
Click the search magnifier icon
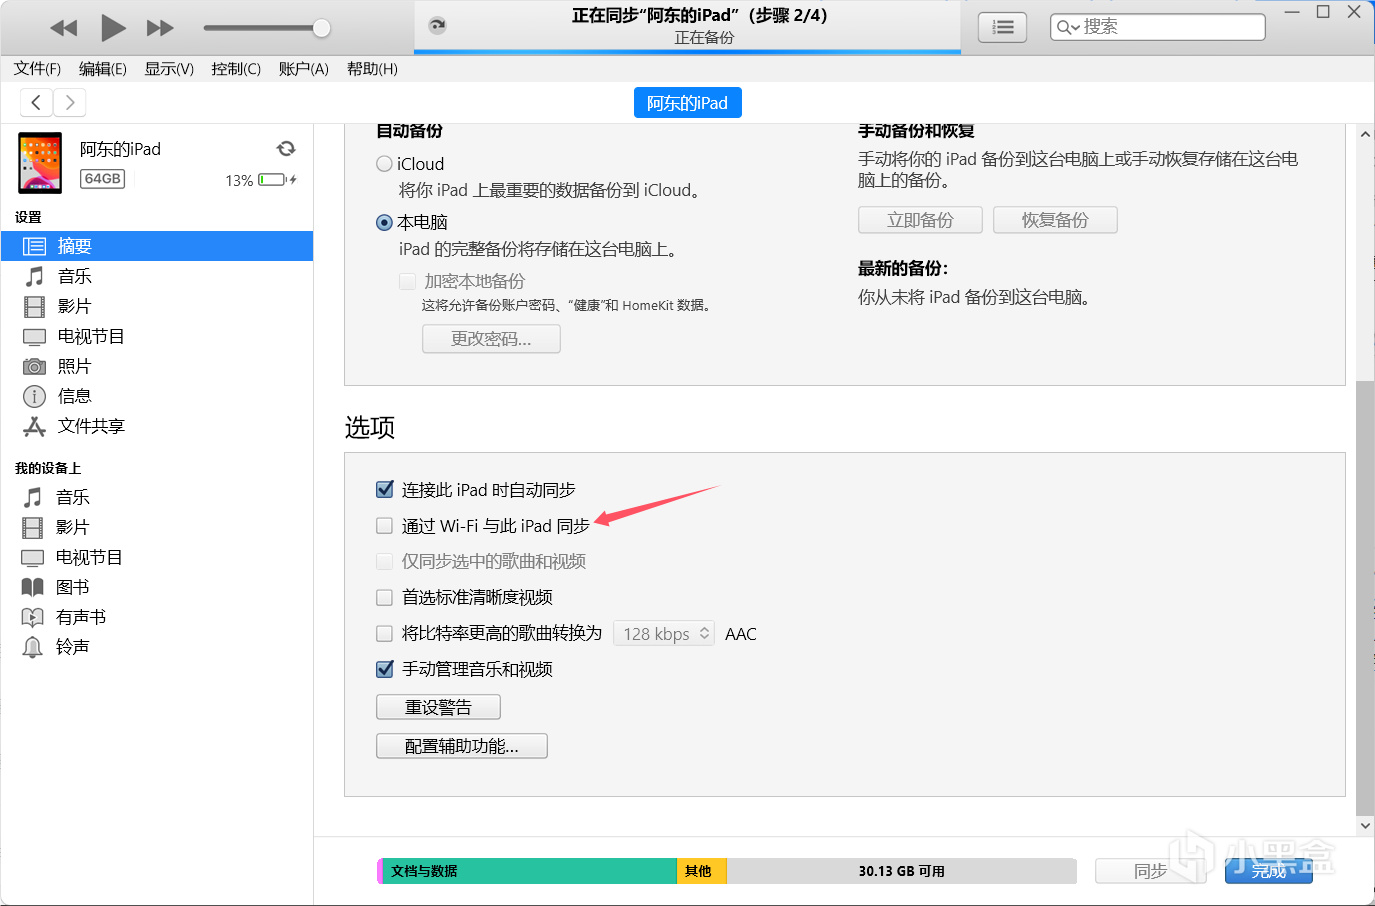(x=1063, y=27)
